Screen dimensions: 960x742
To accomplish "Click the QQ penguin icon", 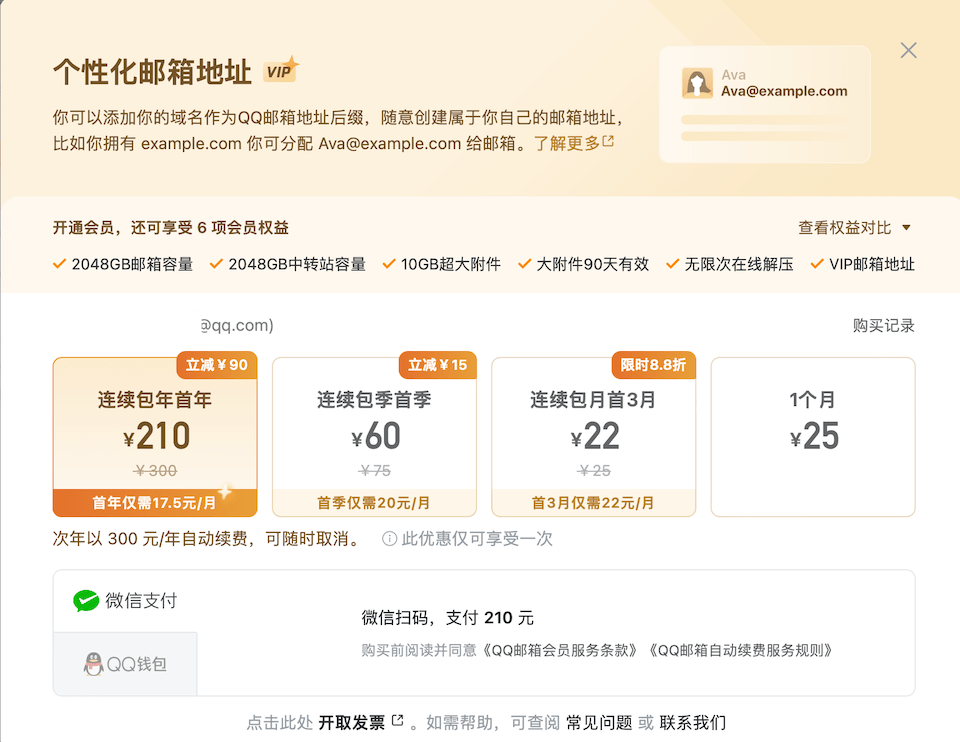I will pos(93,664).
